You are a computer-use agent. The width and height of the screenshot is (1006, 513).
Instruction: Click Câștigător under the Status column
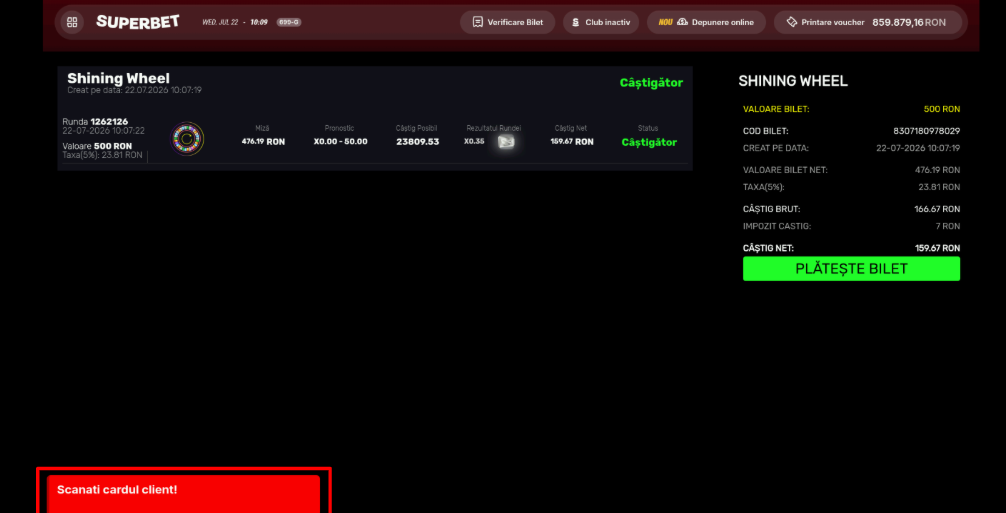click(649, 142)
